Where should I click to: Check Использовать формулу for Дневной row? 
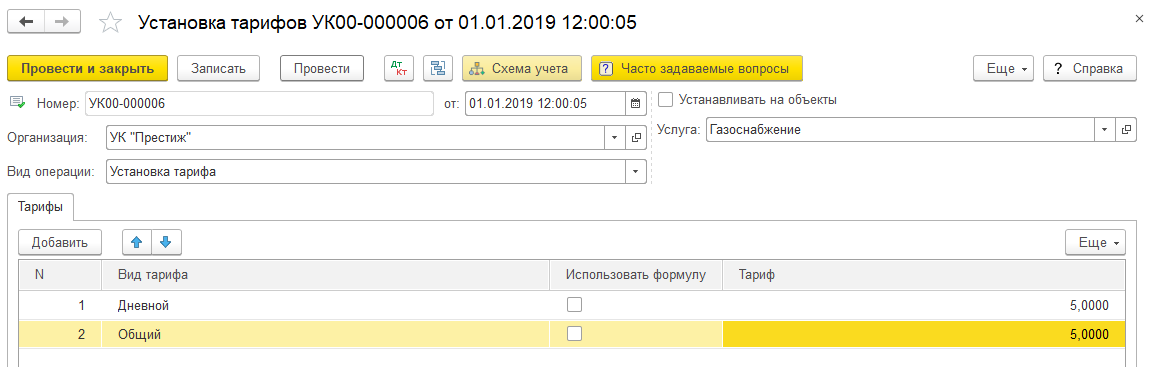pos(575,305)
